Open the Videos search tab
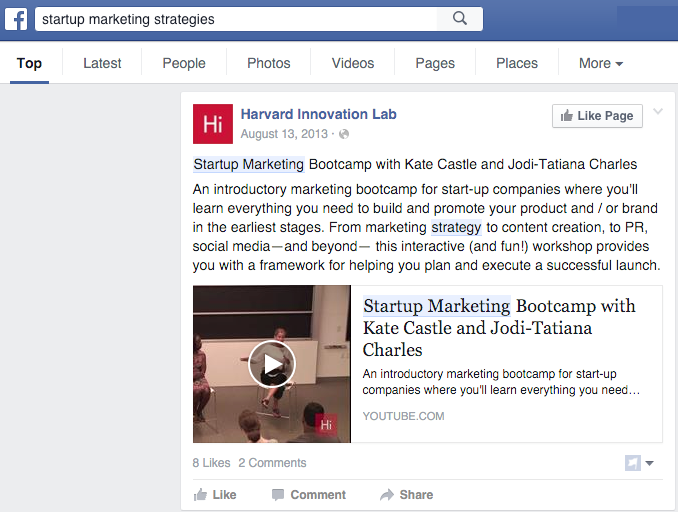This screenshot has height=512, width=678. click(x=353, y=63)
